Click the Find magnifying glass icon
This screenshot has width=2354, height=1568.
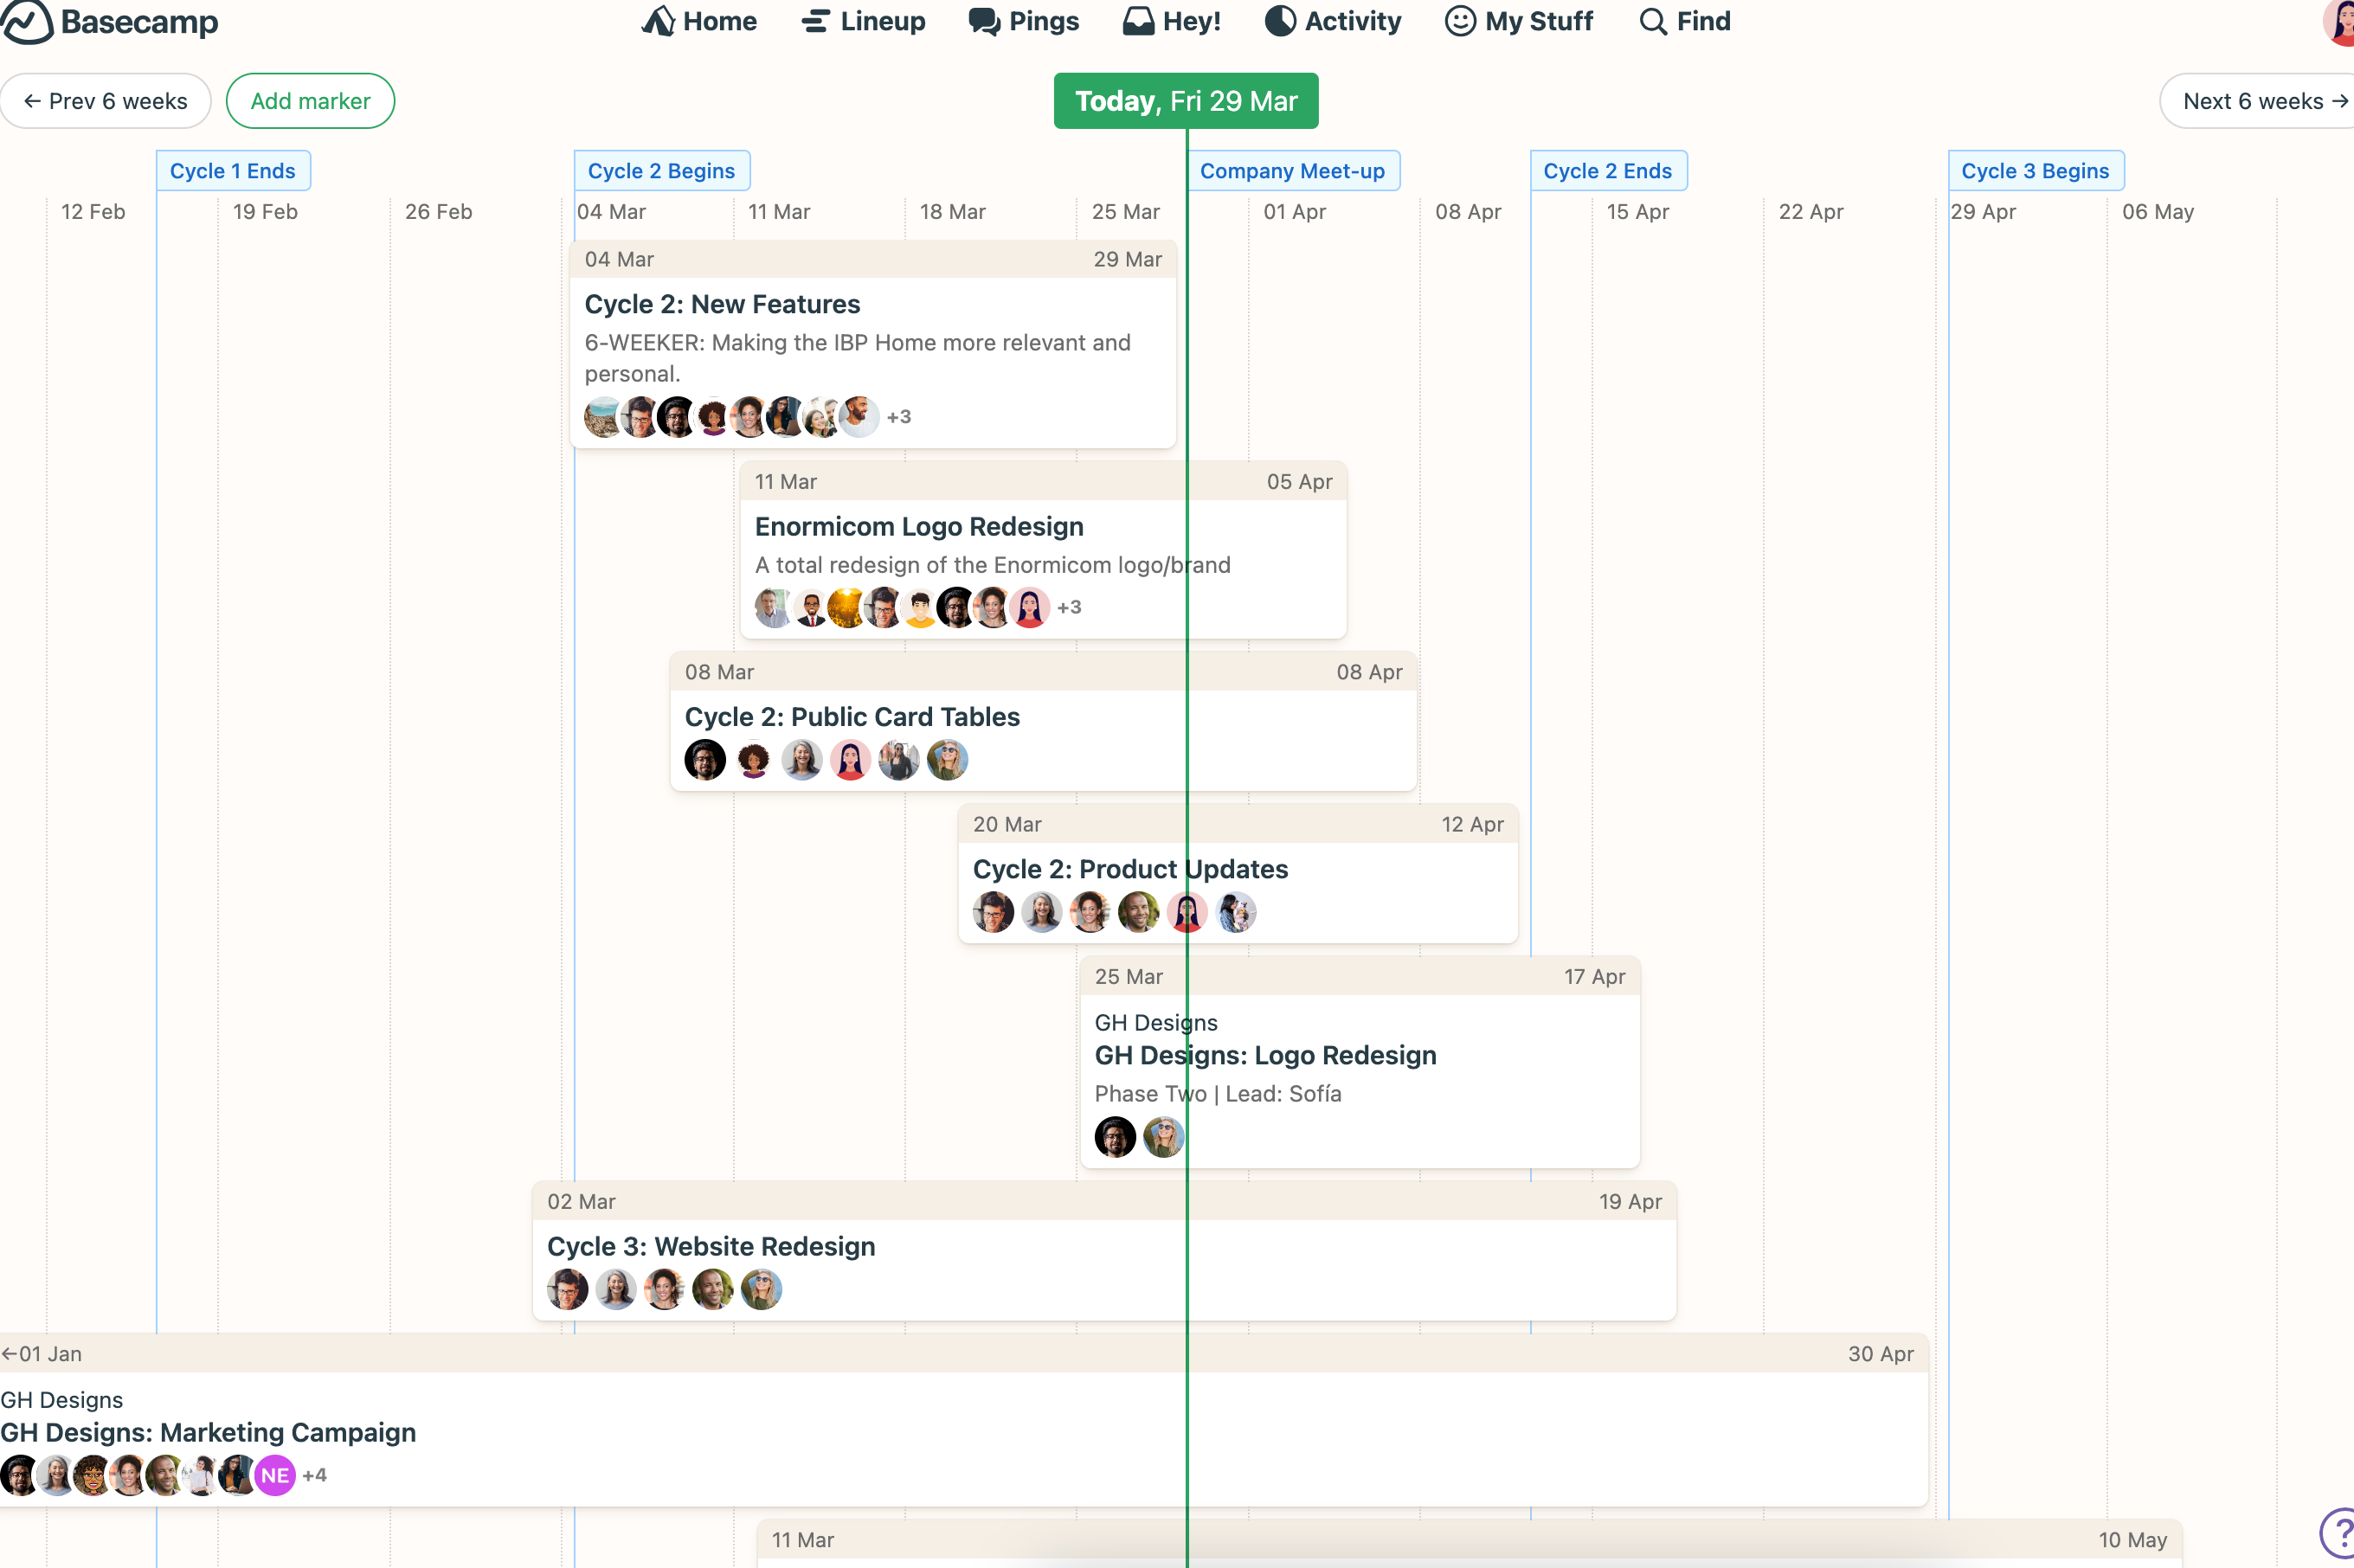tap(1653, 21)
